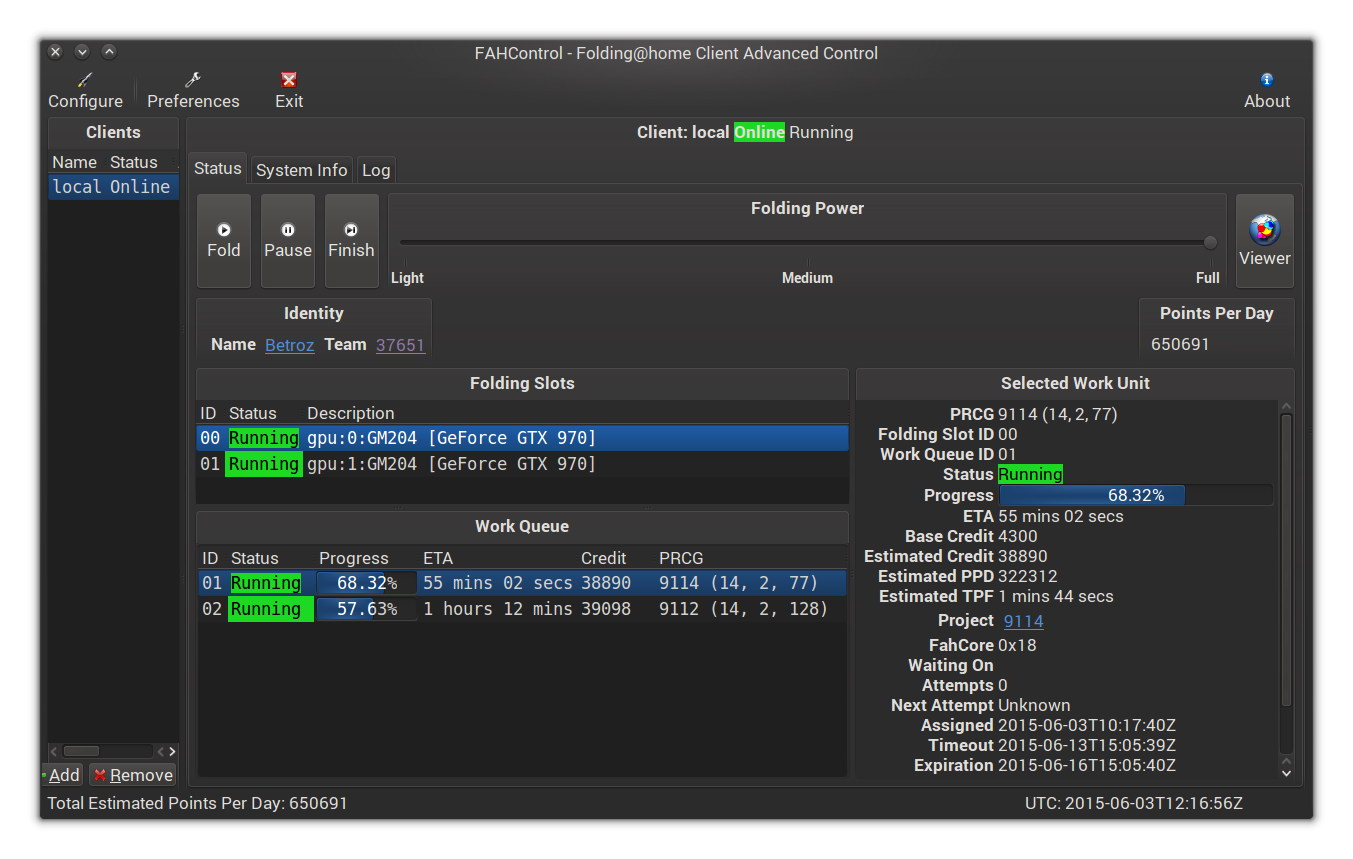Click the Folding Power slider handle
1353x859 pixels.
(1210, 242)
